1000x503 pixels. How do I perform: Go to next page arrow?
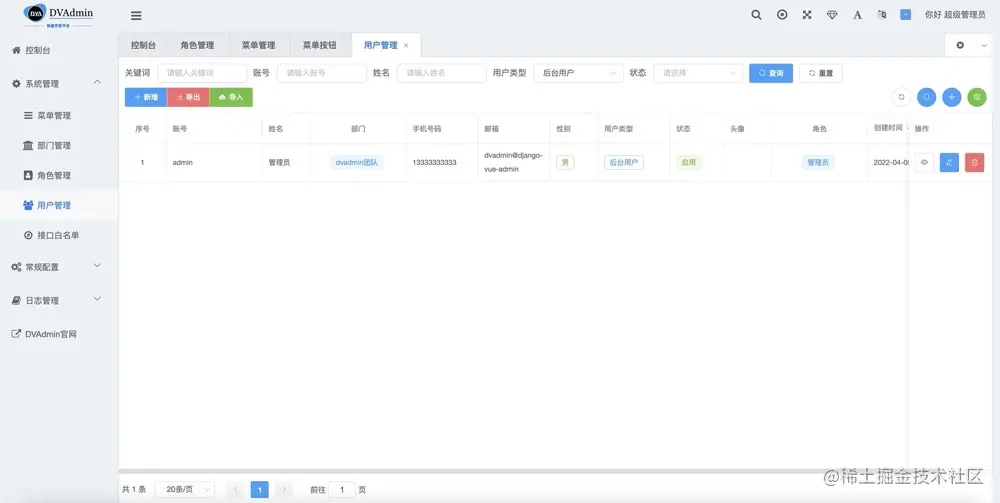(284, 490)
